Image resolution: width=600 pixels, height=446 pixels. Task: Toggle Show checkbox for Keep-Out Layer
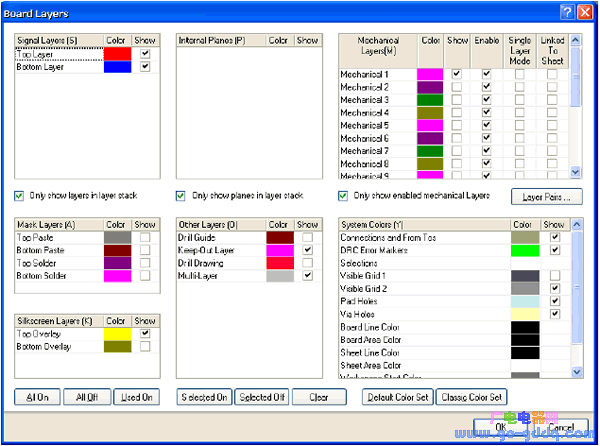pyautogui.click(x=308, y=250)
